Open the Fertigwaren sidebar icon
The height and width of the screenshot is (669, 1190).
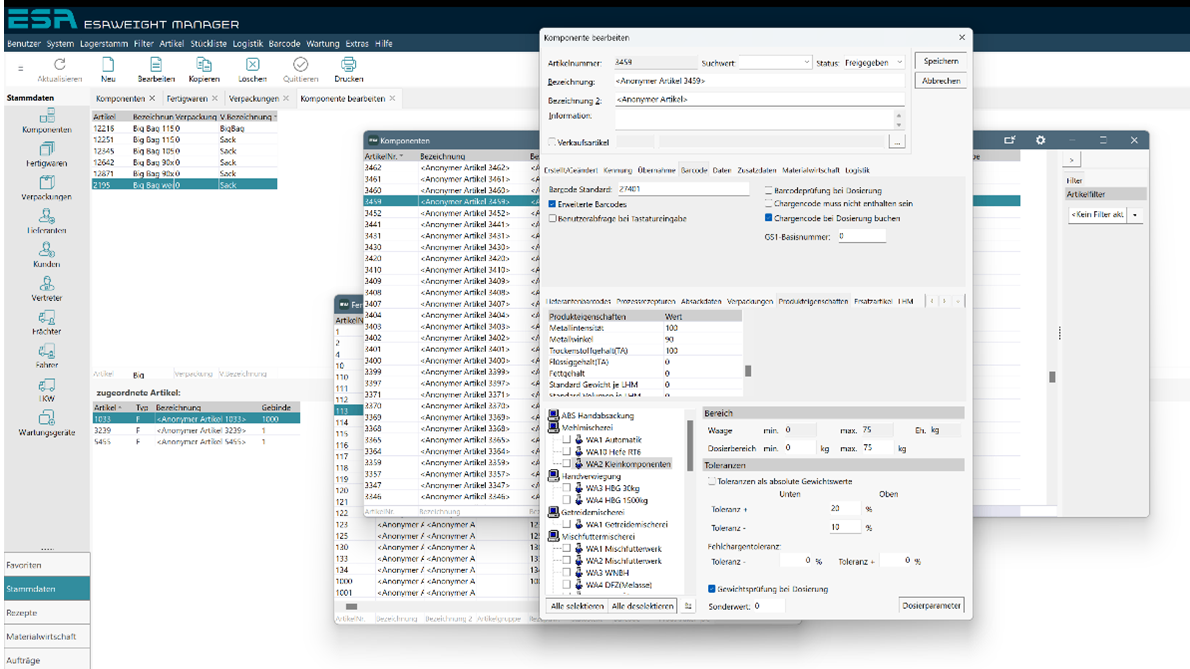[x=47, y=150]
